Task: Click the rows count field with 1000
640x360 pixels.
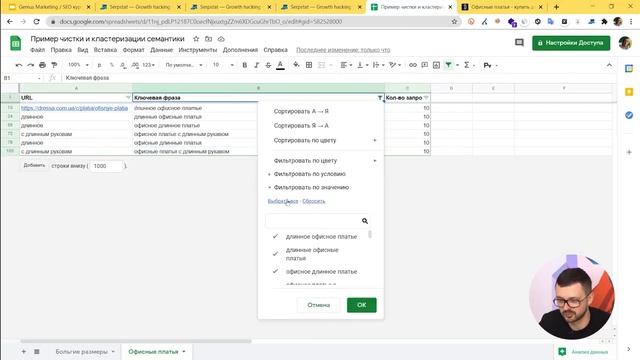Action: click(x=106, y=166)
